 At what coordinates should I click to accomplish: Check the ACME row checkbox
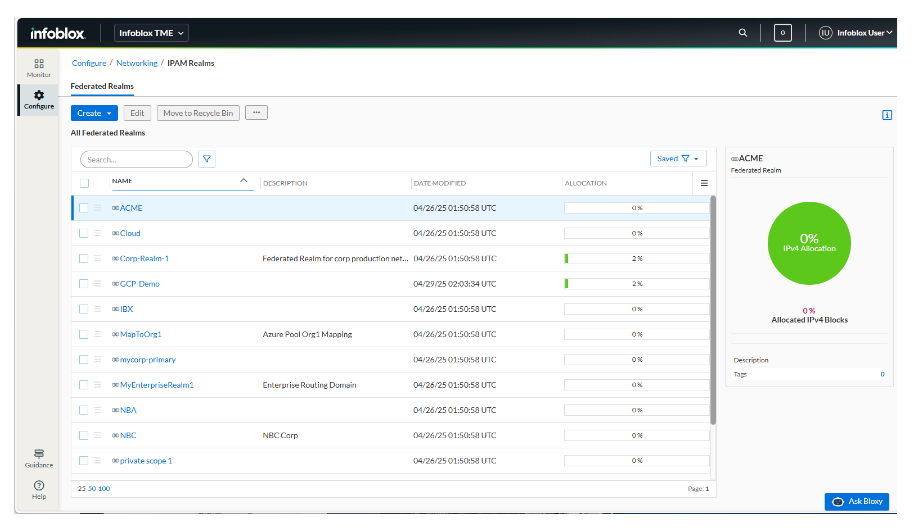point(85,208)
